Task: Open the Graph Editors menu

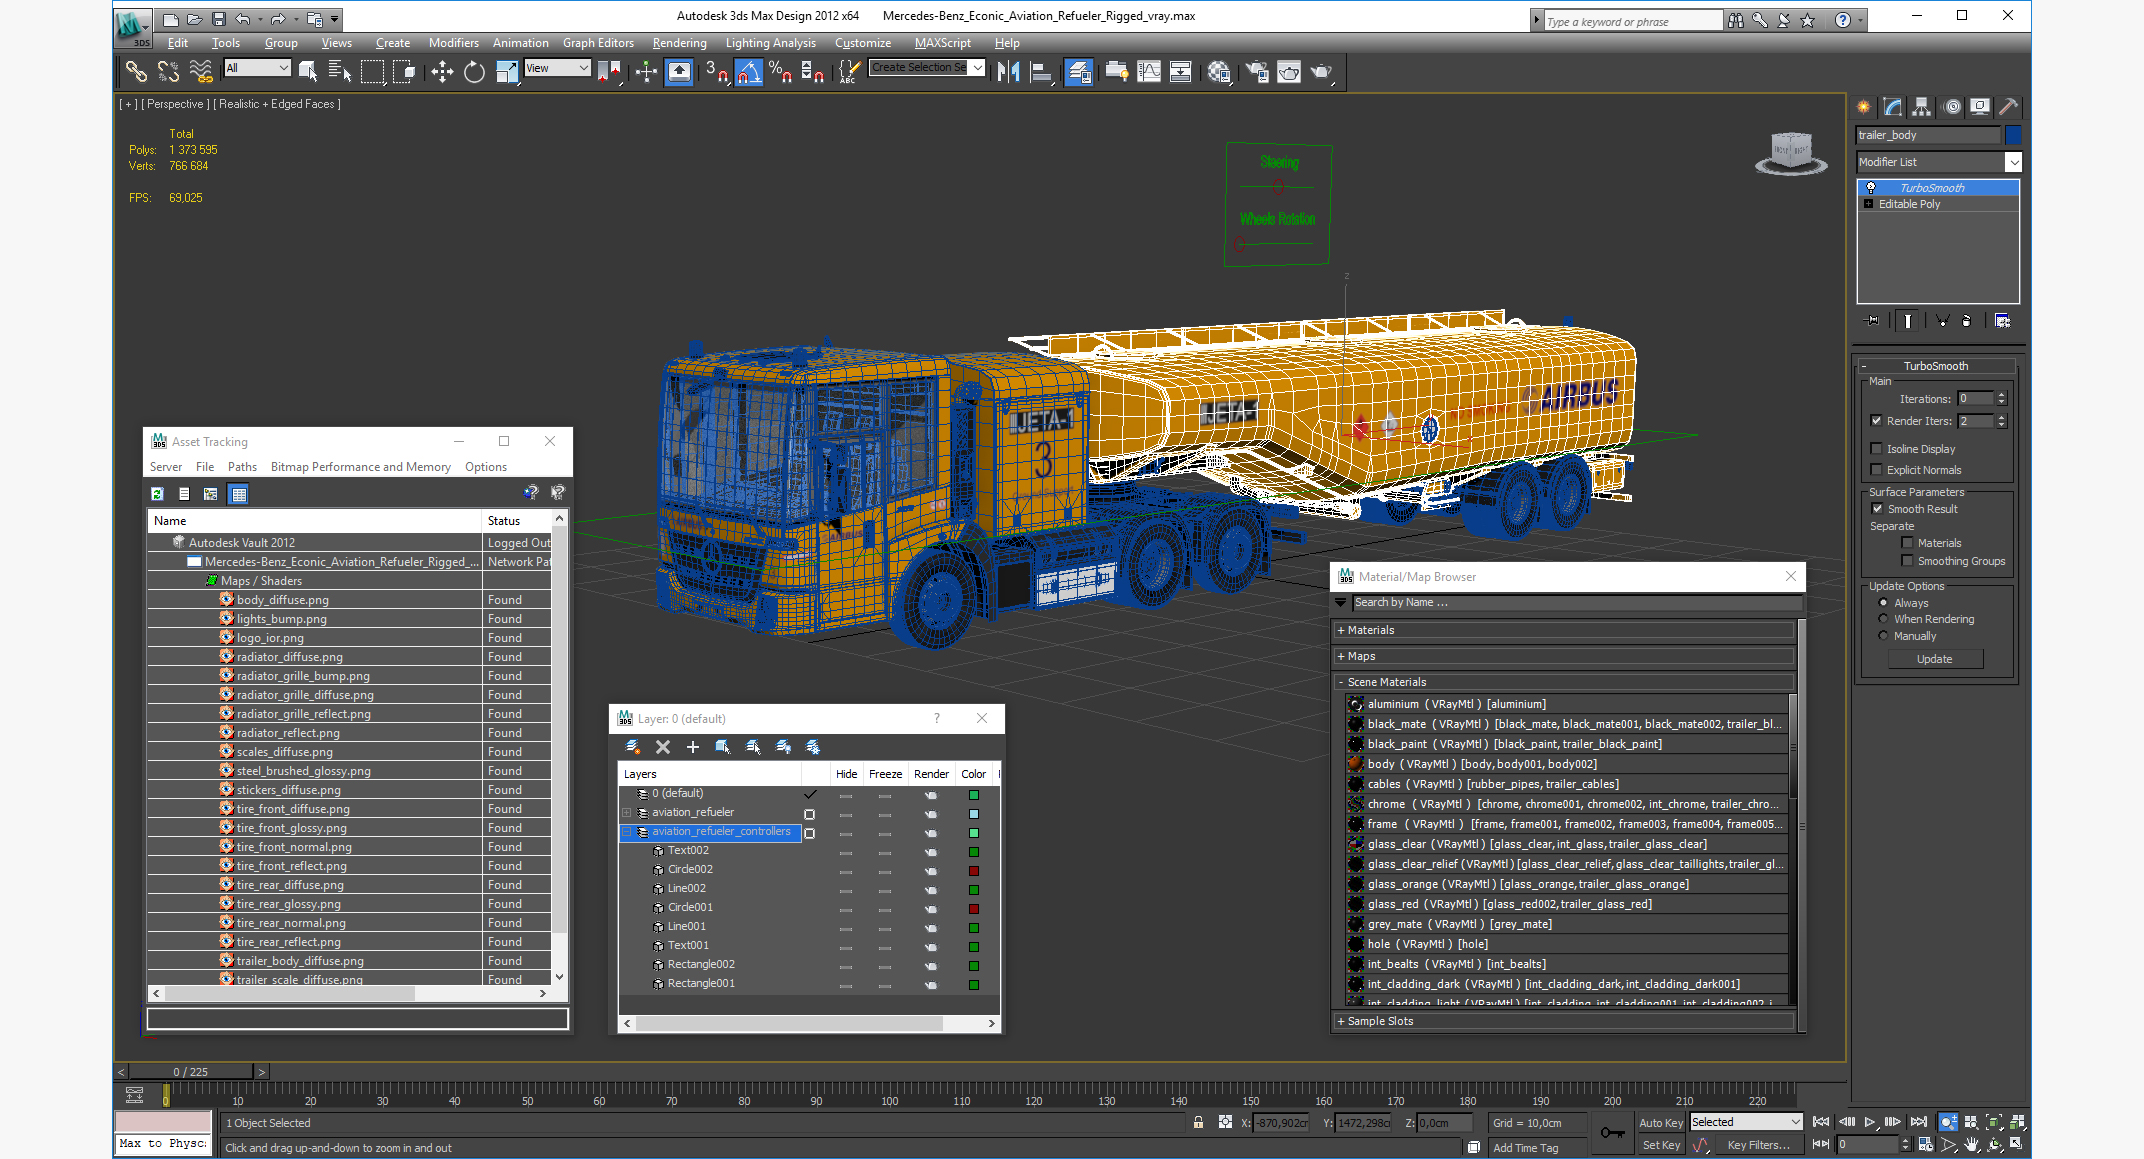Action: 598,43
